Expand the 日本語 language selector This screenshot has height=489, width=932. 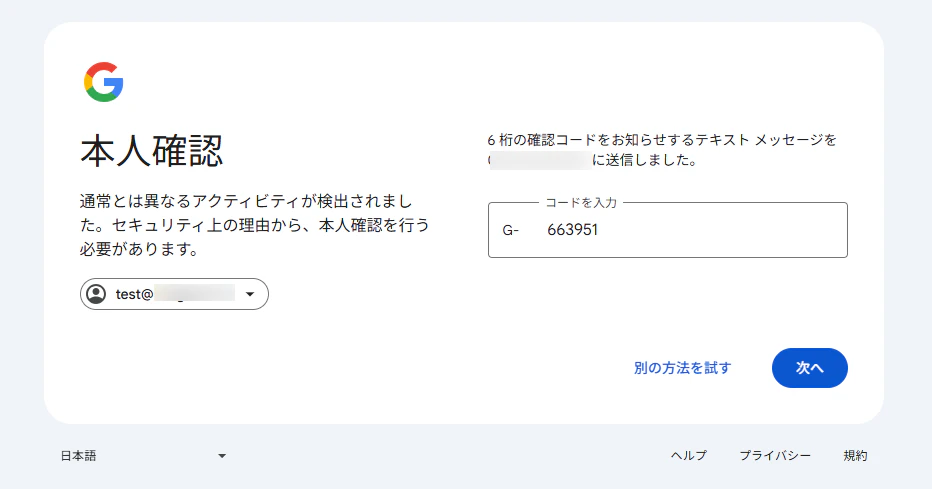pyautogui.click(x=143, y=456)
